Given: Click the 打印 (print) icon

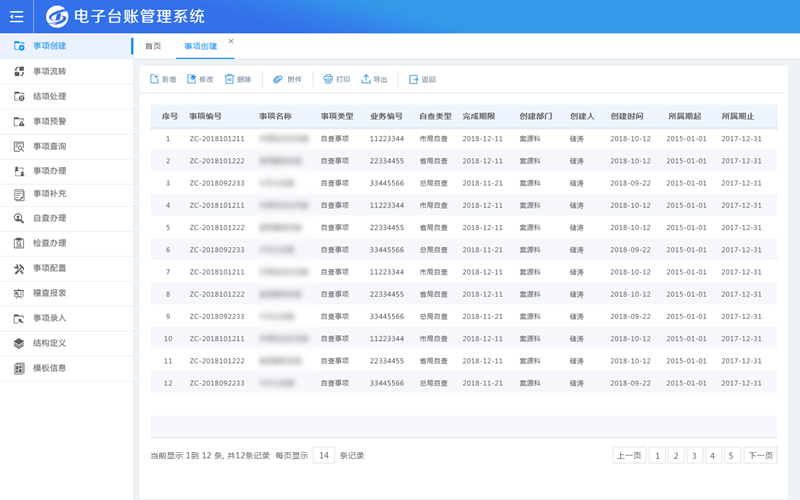Looking at the screenshot, I should [x=328, y=79].
